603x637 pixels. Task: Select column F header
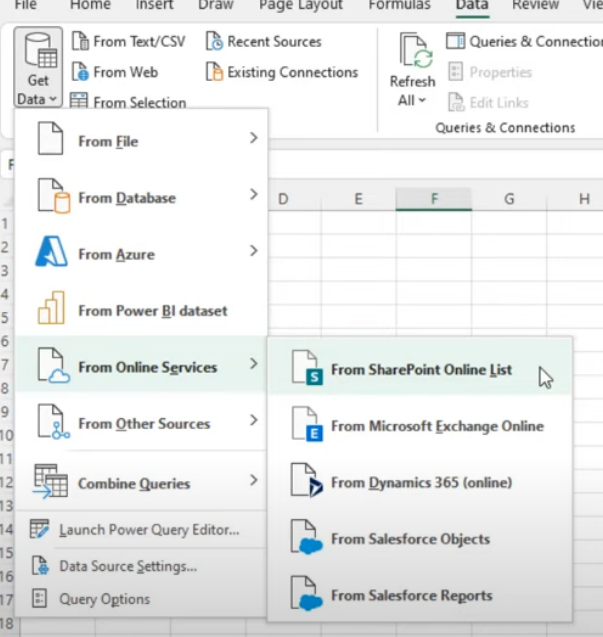[434, 199]
